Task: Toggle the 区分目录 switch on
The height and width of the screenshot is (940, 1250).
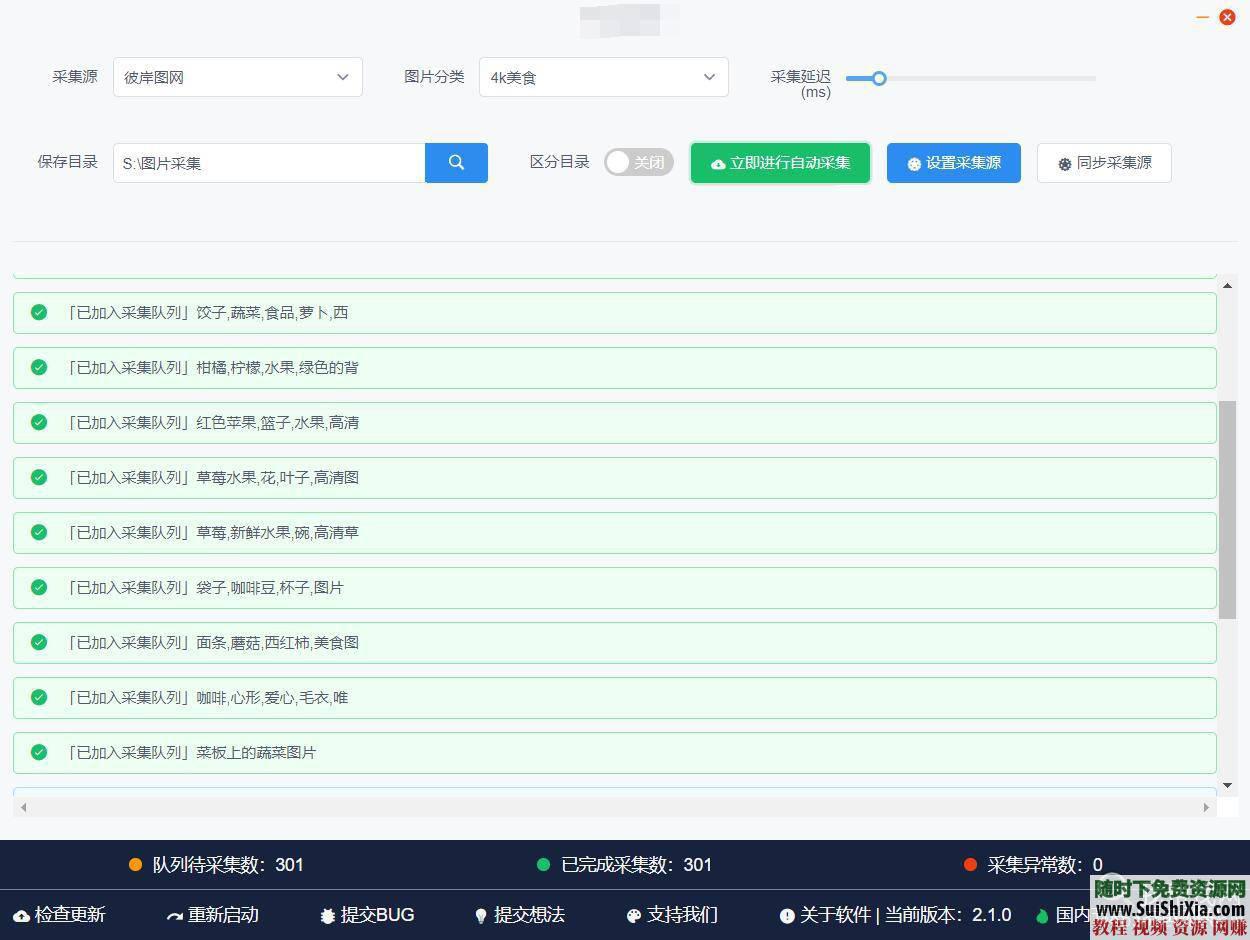Action: click(638, 162)
